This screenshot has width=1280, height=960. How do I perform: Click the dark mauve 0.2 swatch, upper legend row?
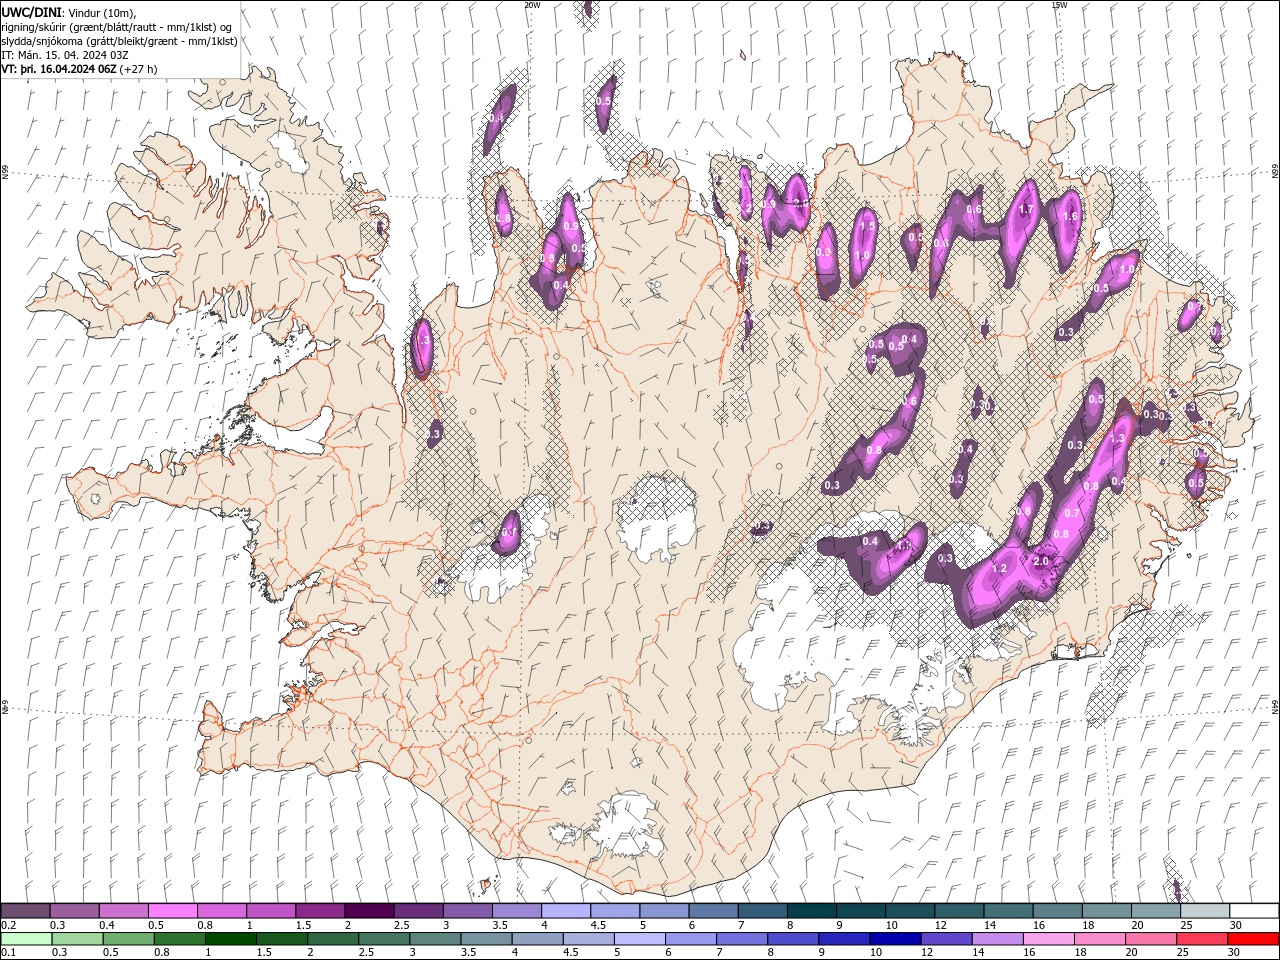coord(25,911)
